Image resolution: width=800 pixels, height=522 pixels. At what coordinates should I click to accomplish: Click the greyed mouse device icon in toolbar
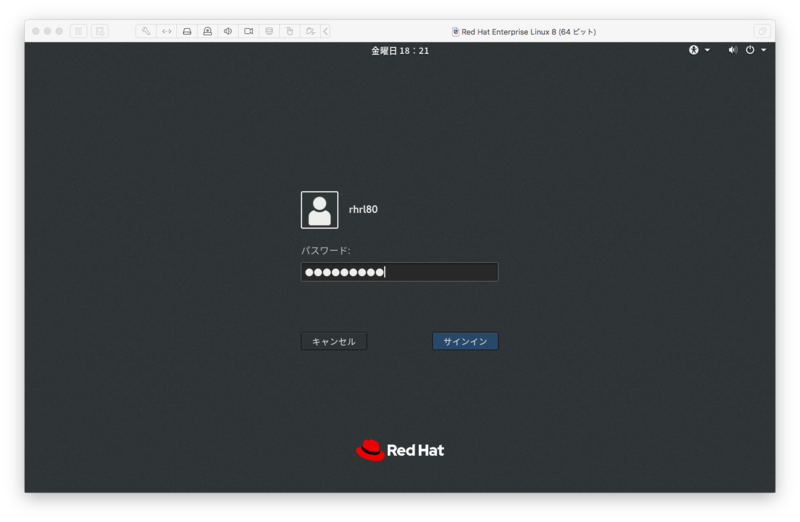click(x=289, y=31)
